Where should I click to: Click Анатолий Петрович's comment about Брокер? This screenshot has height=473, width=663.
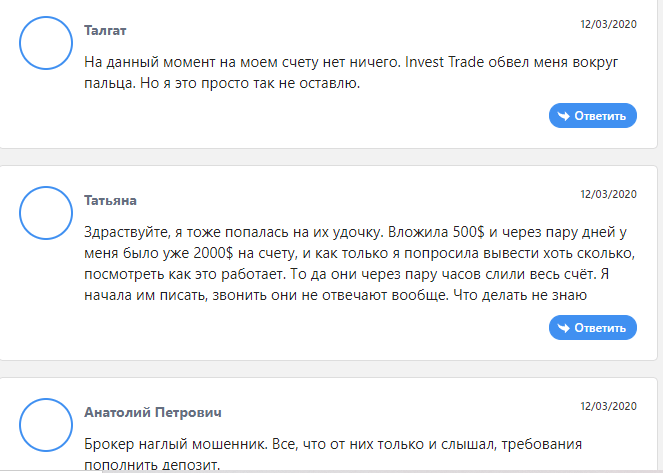click(333, 454)
